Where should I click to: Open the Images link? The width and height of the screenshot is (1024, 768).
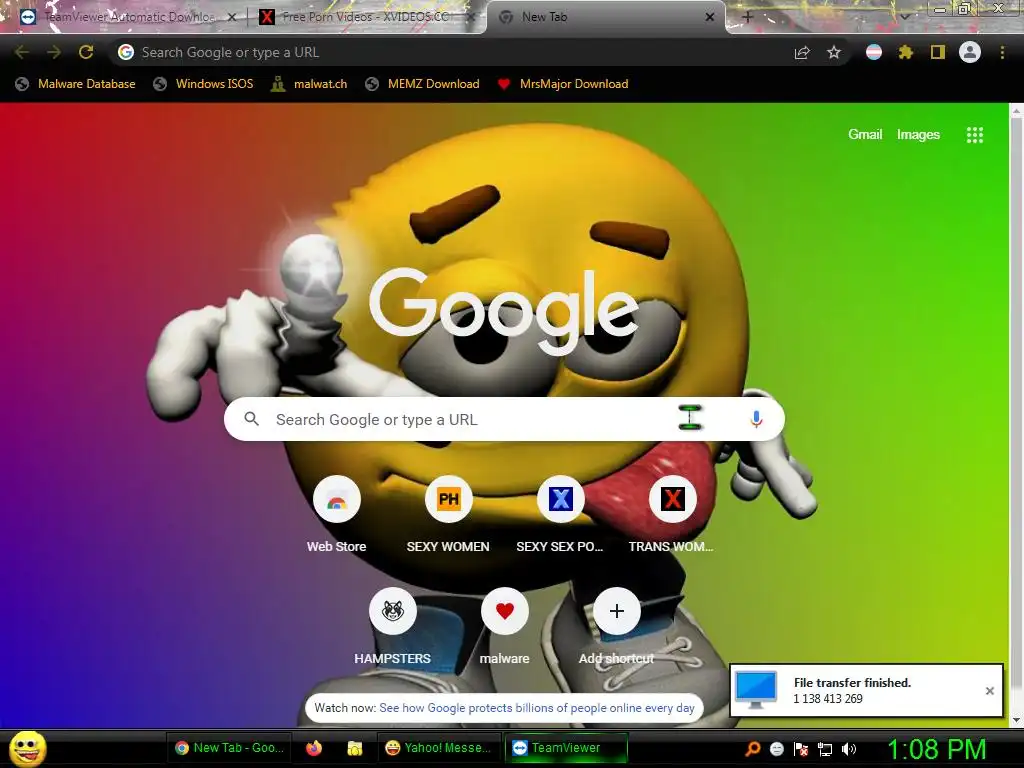pyautogui.click(x=918, y=135)
